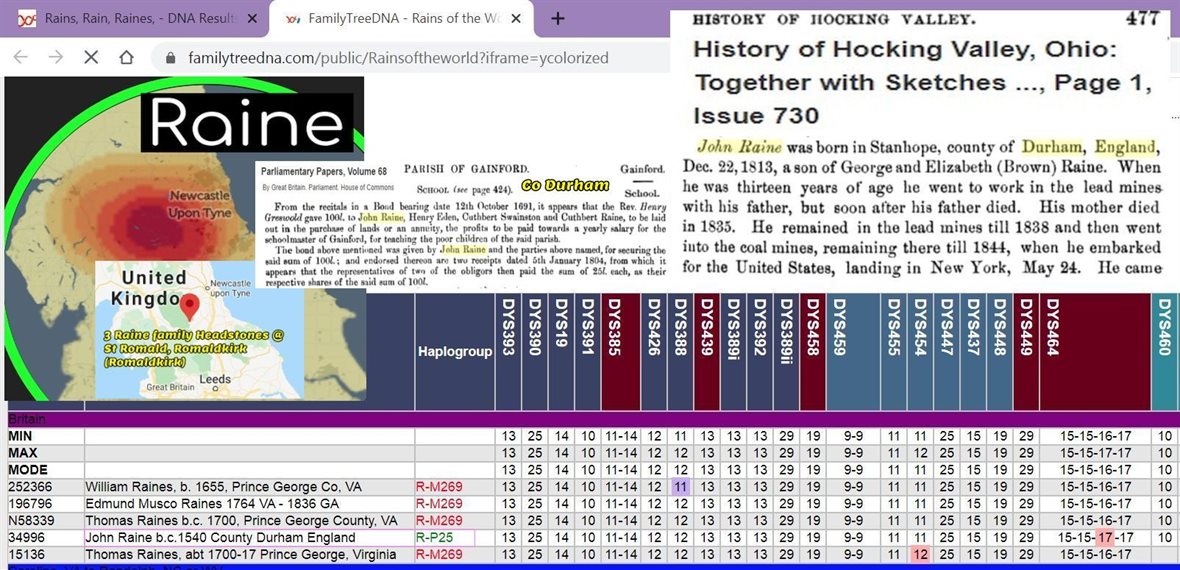Image resolution: width=1180 pixels, height=570 pixels.
Task: Click the DYS389ii column header
Action: click(x=786, y=352)
